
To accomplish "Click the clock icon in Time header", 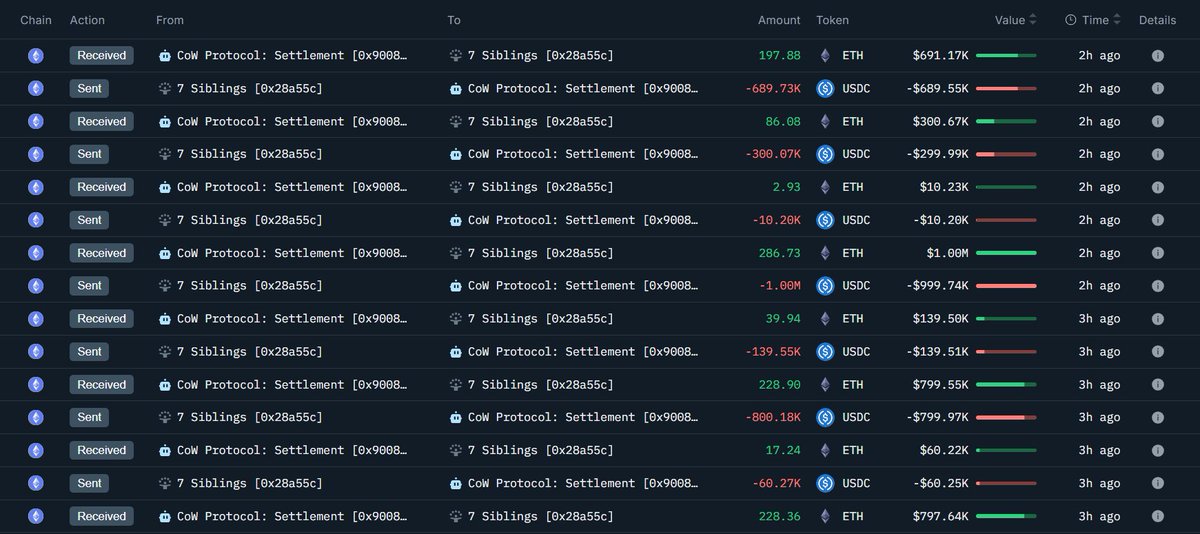I will coord(1071,20).
